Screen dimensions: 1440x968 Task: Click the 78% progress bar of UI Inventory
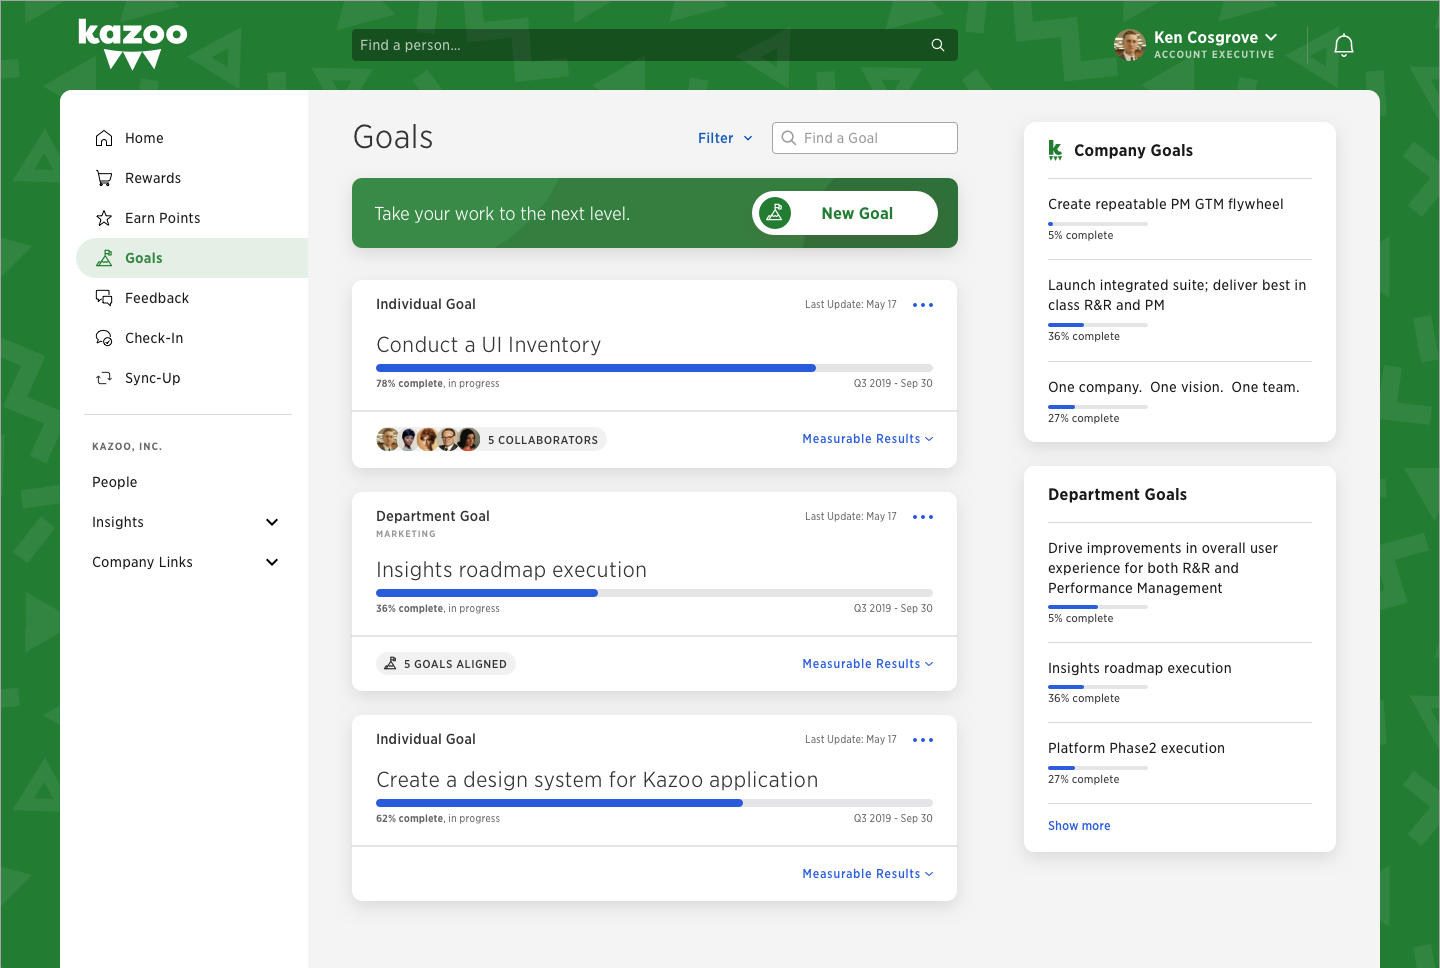click(654, 368)
